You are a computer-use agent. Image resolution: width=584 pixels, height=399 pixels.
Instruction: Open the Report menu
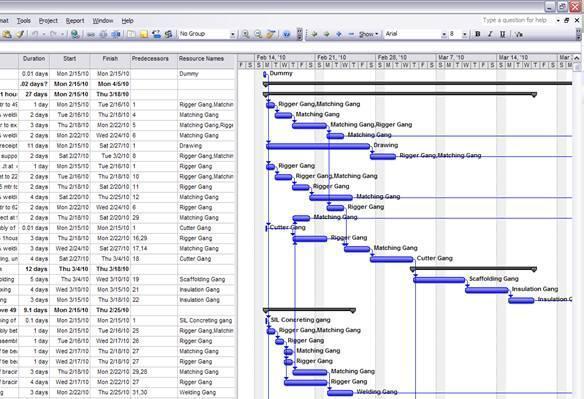click(x=75, y=21)
